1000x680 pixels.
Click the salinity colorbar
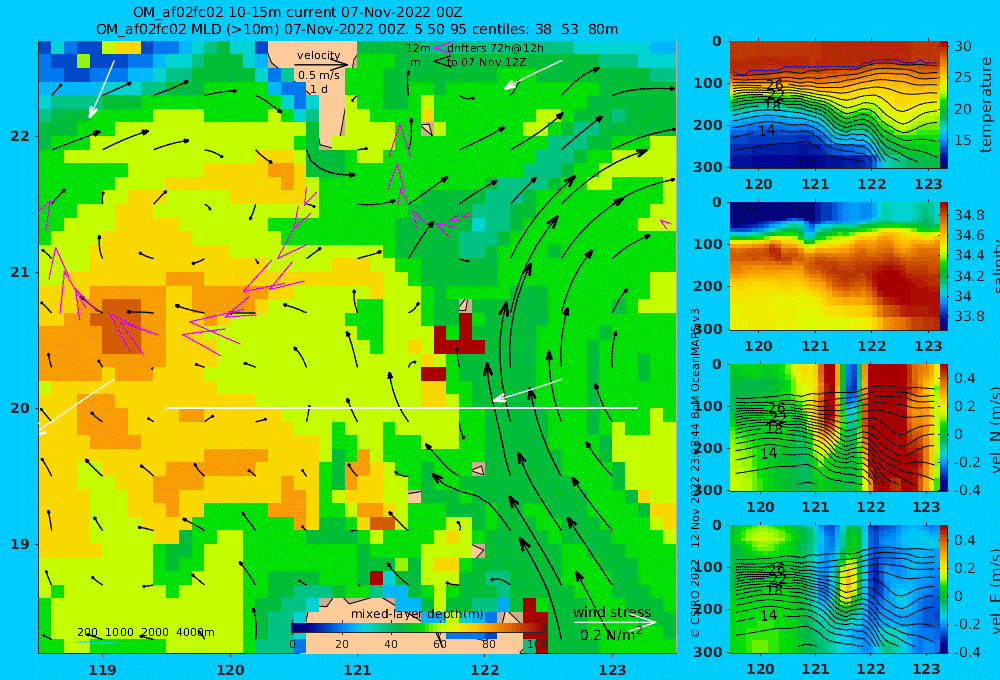[x=944, y=266]
